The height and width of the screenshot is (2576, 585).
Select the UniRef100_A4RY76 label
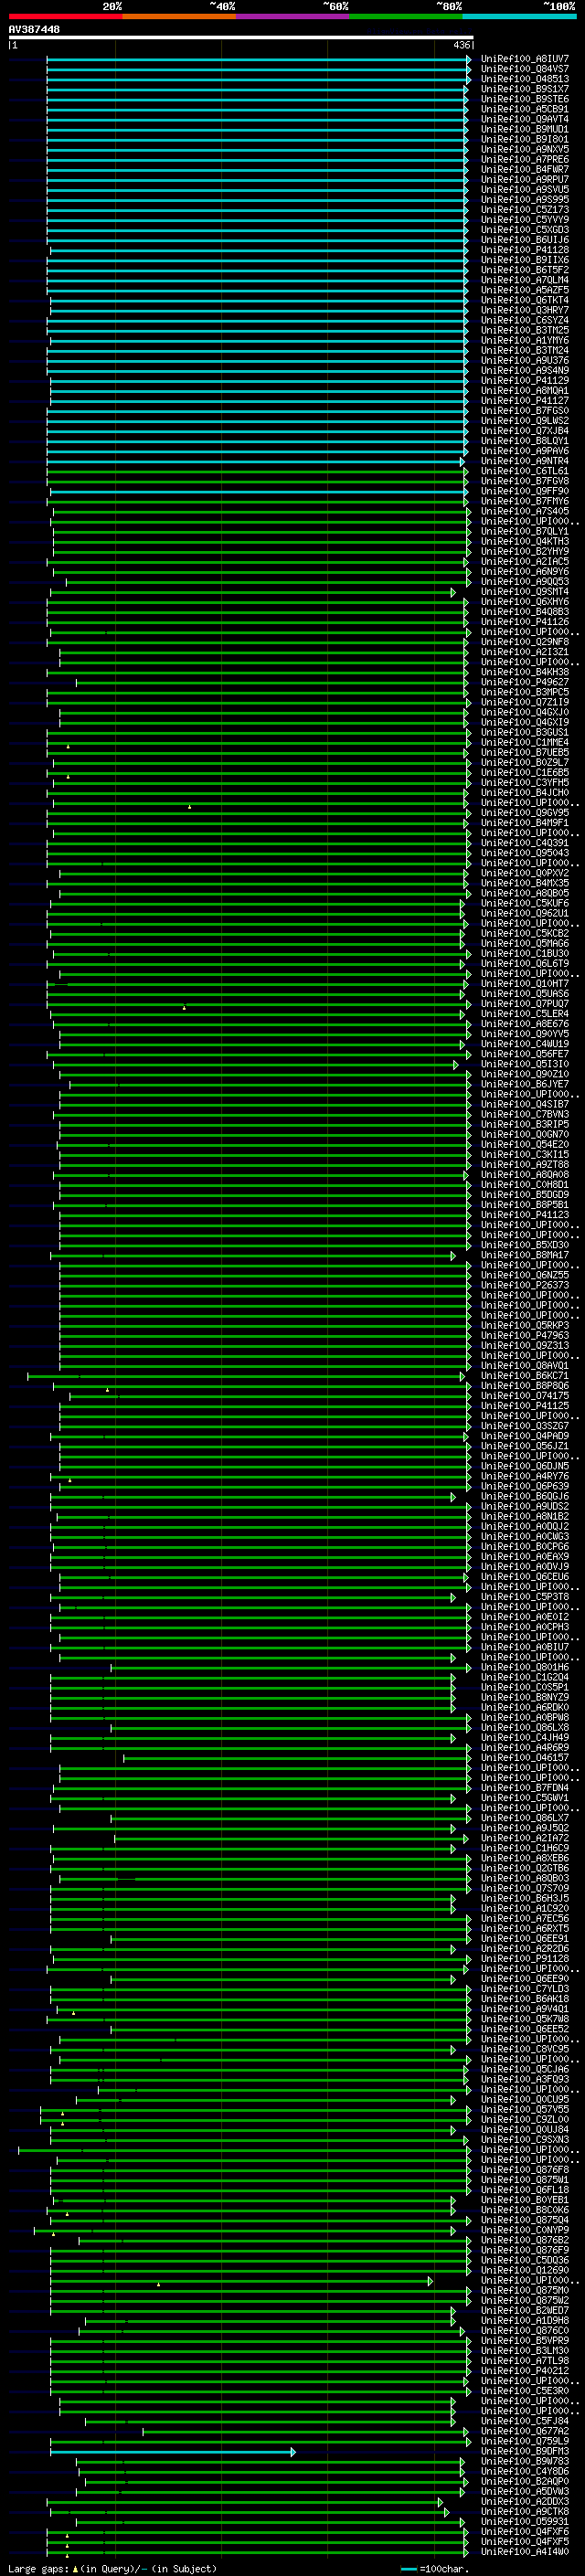524,1476
